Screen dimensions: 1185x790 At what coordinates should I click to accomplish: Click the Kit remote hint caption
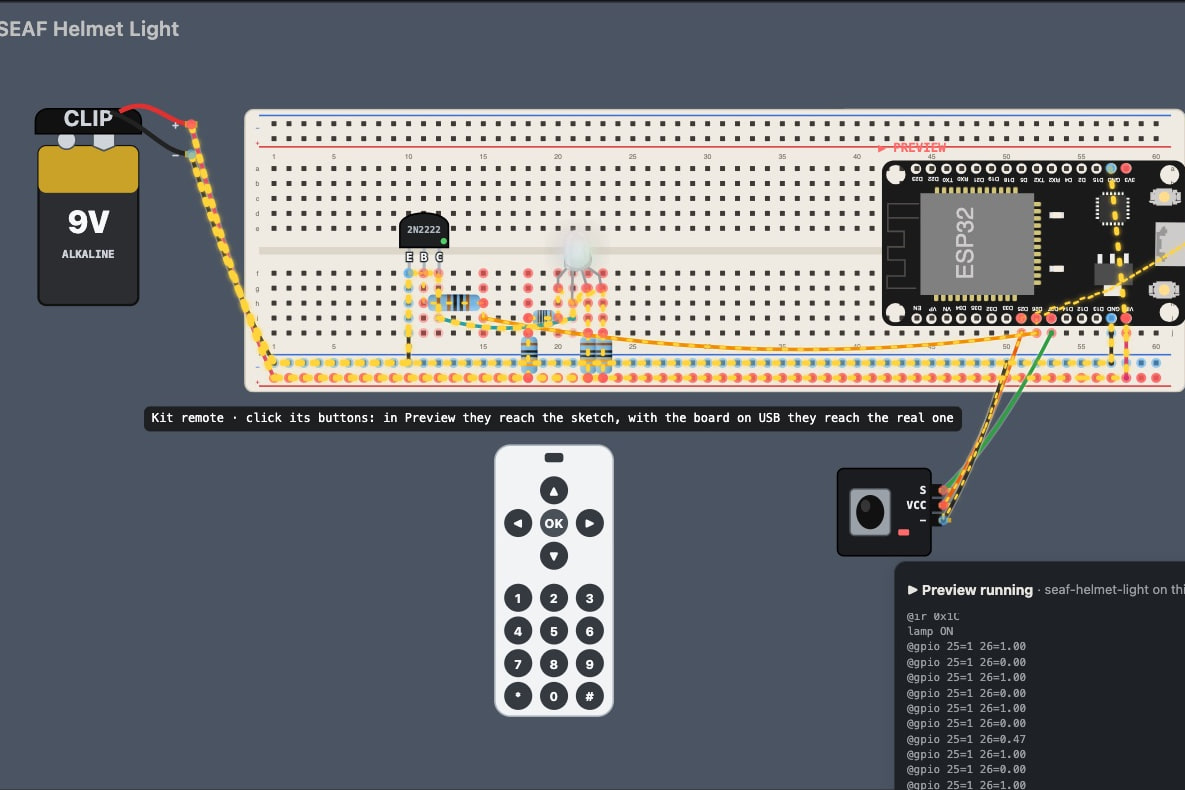(552, 418)
